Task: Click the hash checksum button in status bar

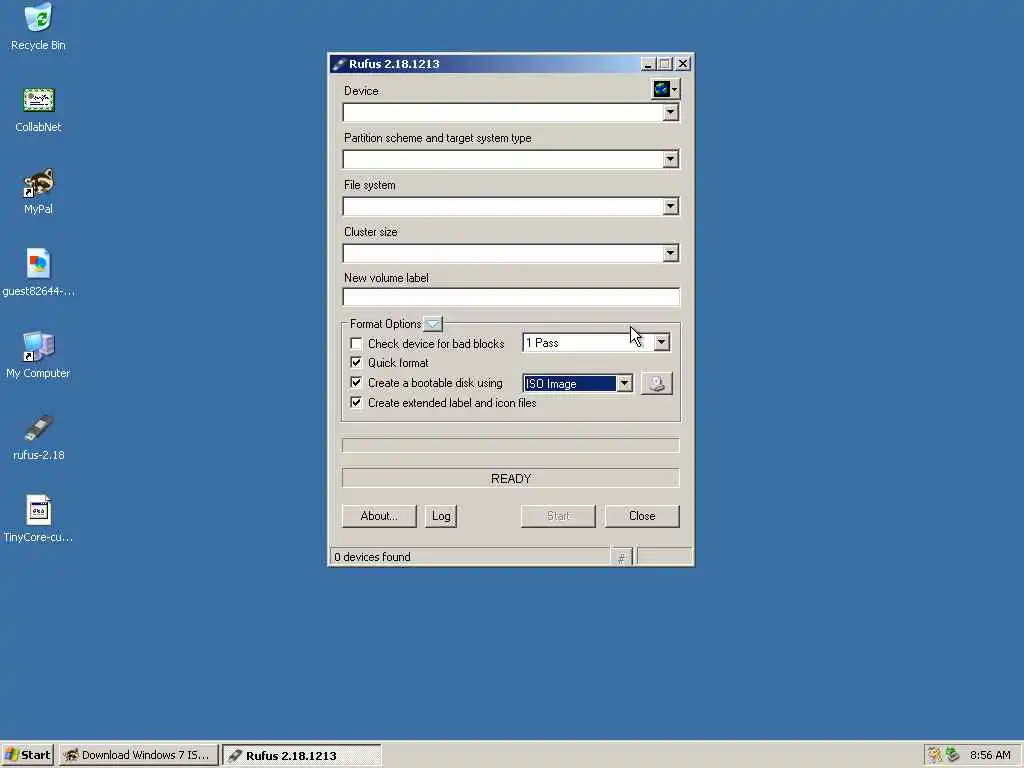Action: (x=621, y=557)
